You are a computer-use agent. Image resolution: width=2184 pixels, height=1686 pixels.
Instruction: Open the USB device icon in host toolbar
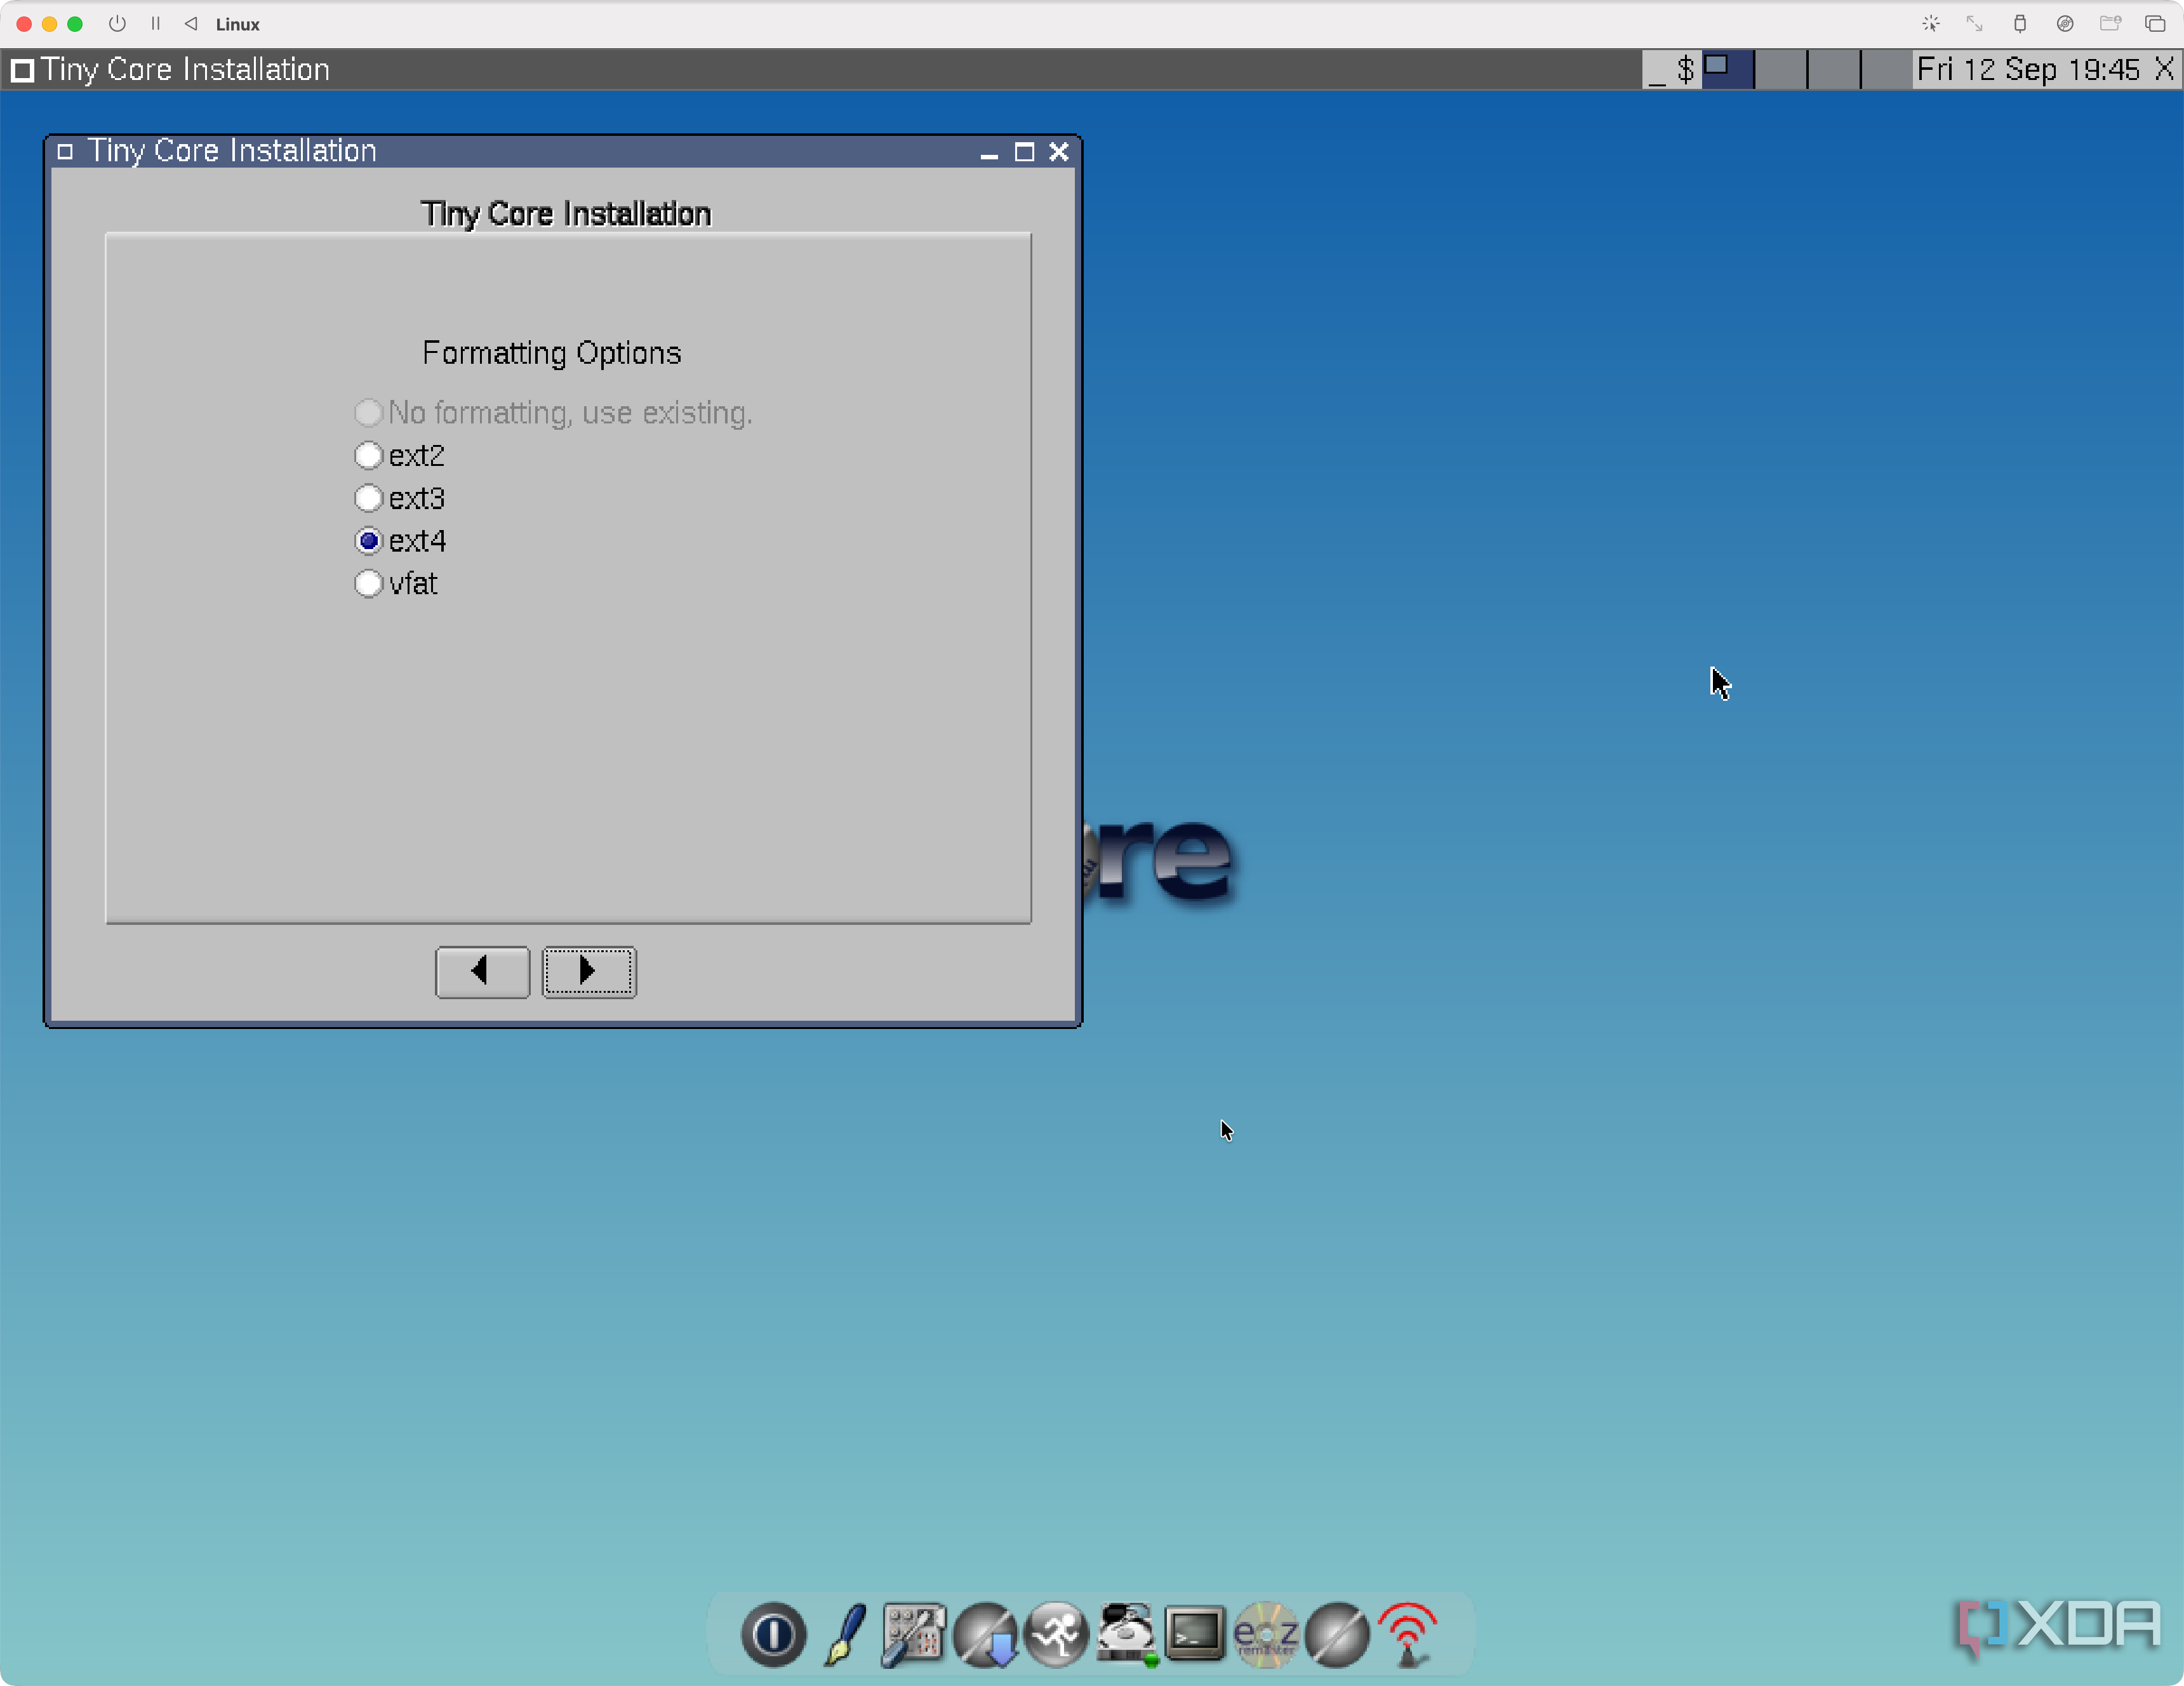pos(2019,23)
